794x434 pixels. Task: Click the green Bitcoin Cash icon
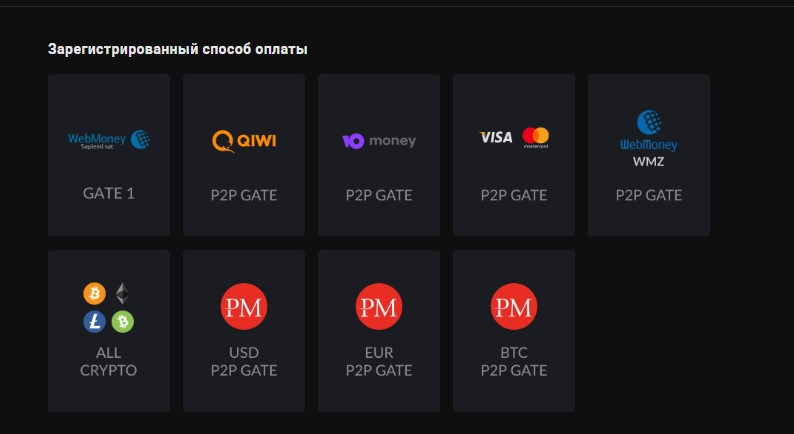[x=123, y=322]
